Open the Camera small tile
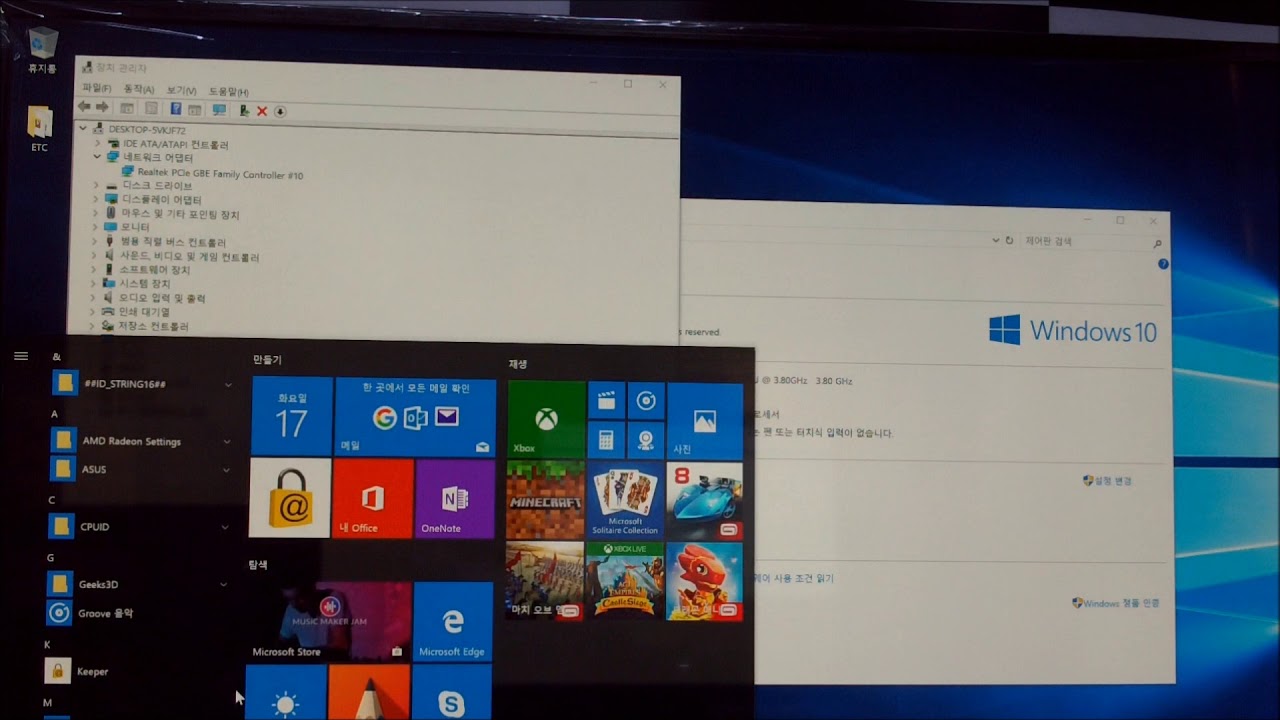1280x720 pixels. point(646,440)
